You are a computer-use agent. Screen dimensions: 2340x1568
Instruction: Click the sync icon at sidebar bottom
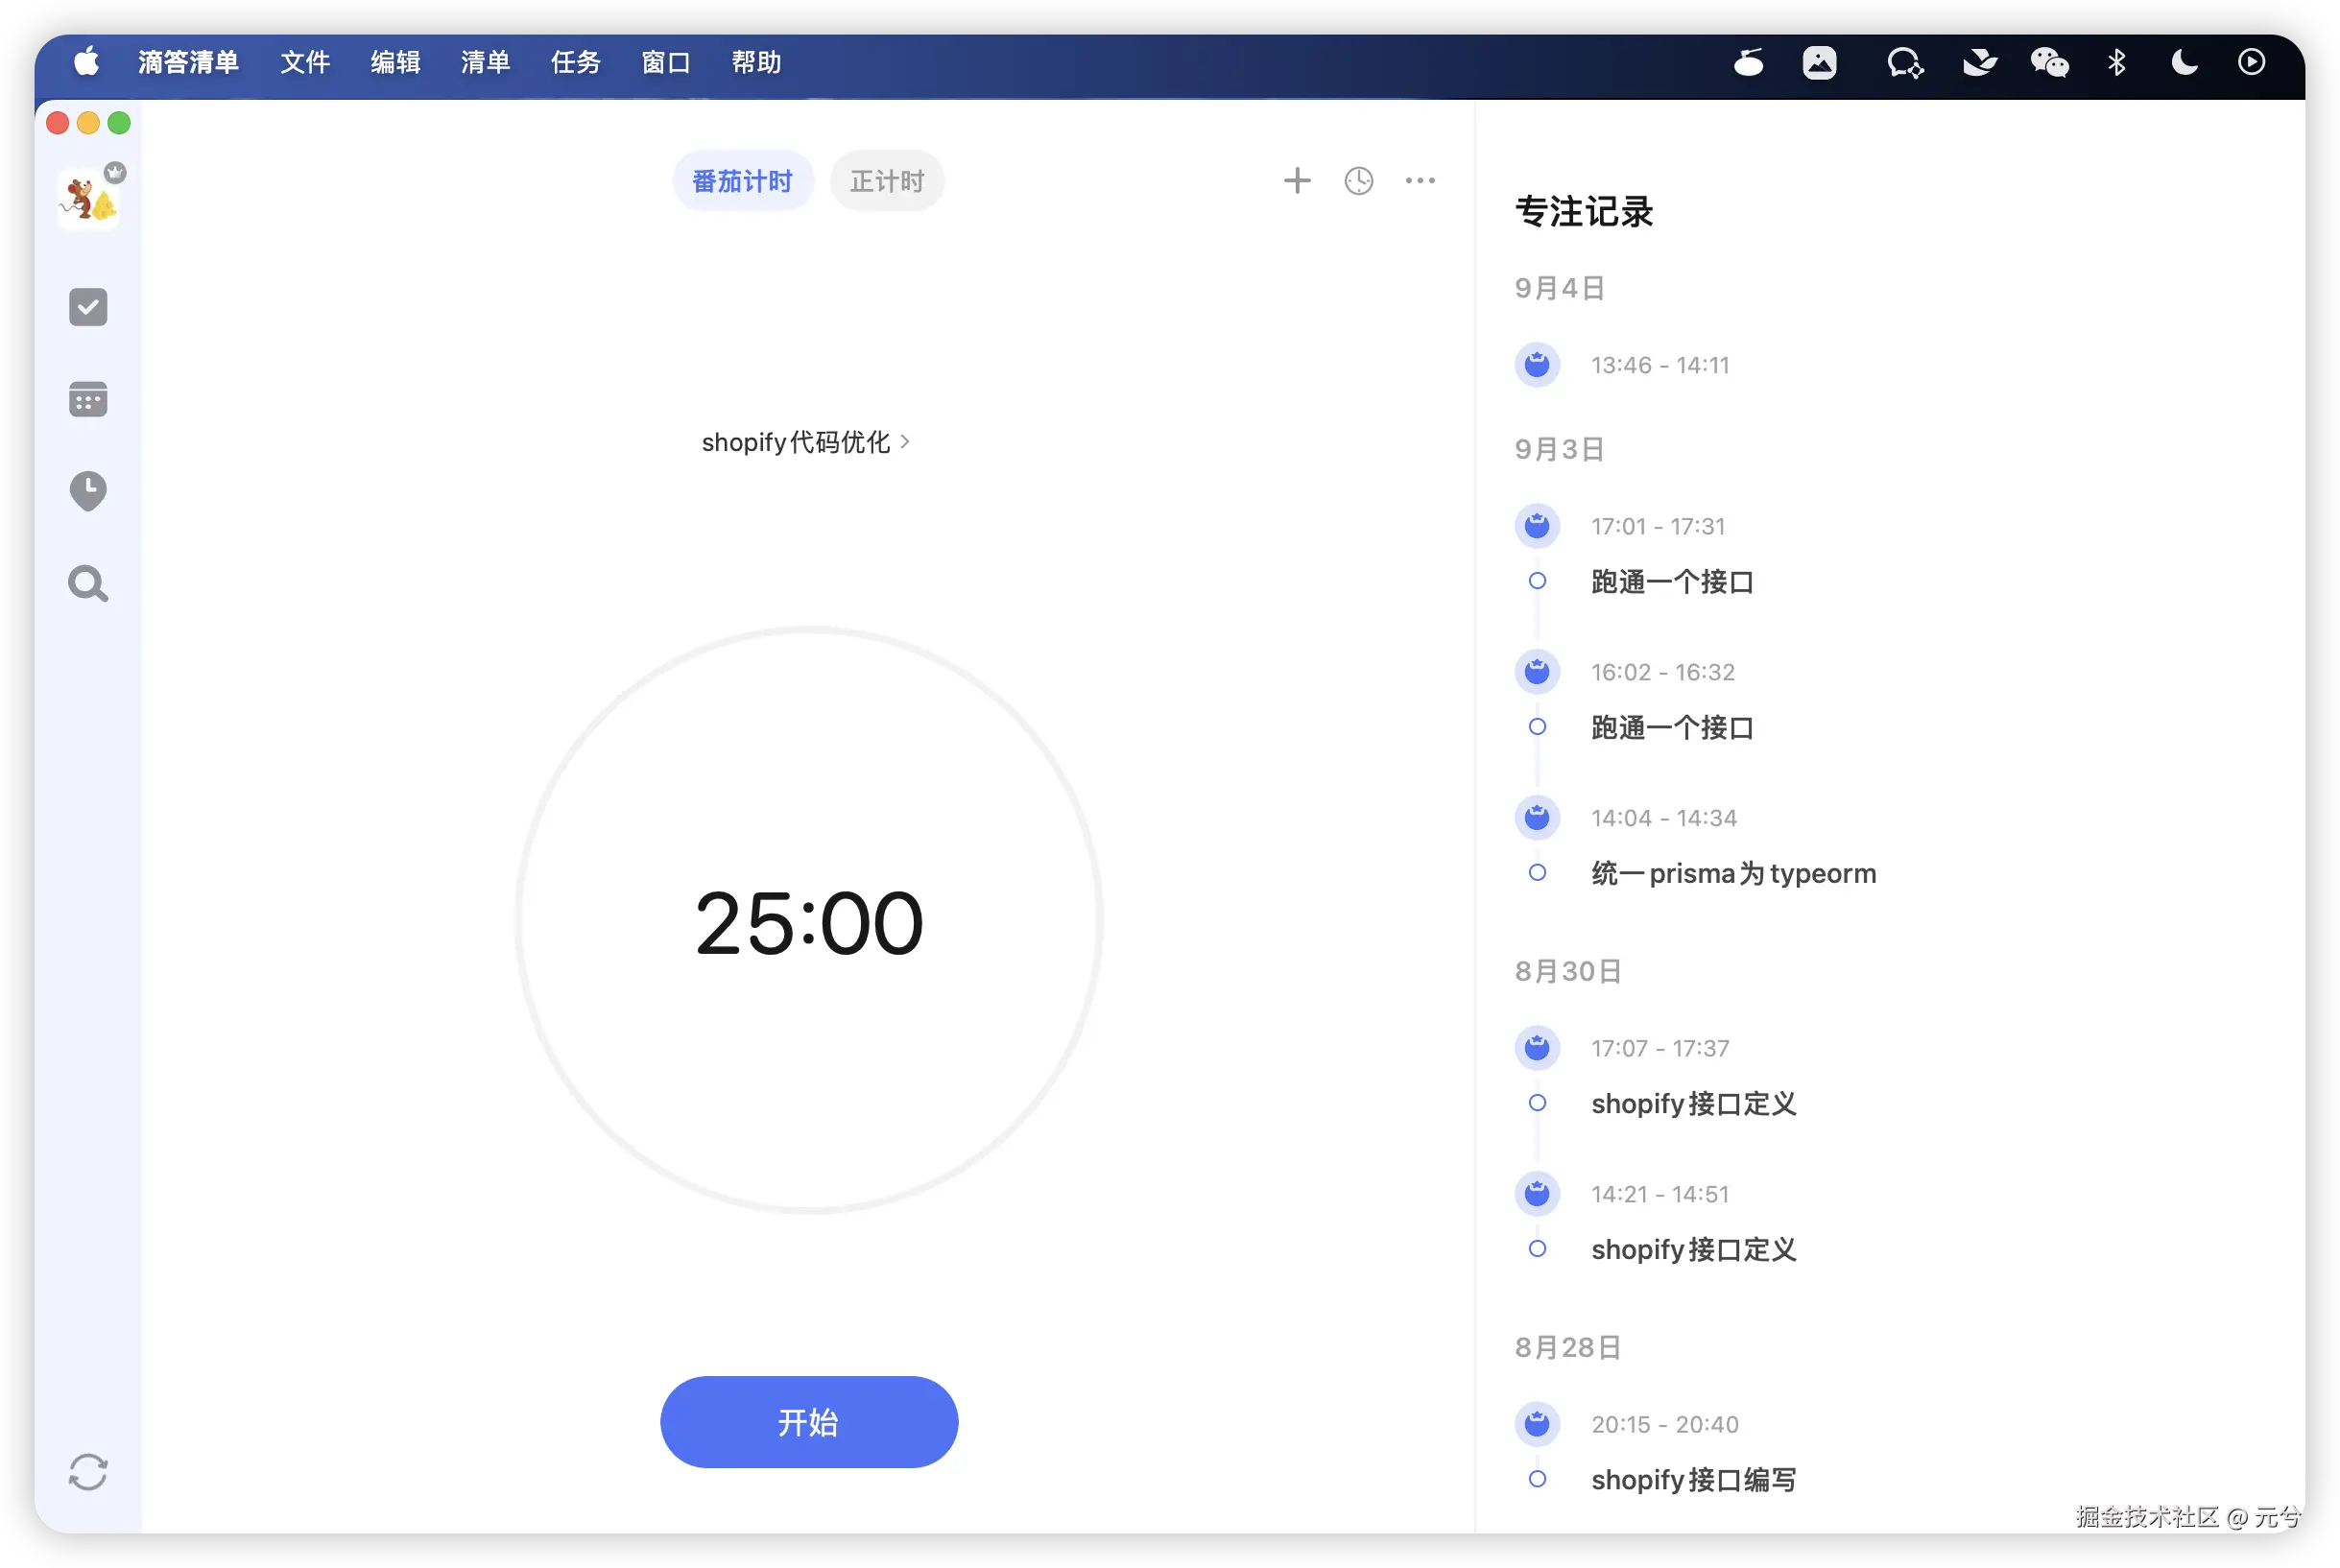(88, 1472)
